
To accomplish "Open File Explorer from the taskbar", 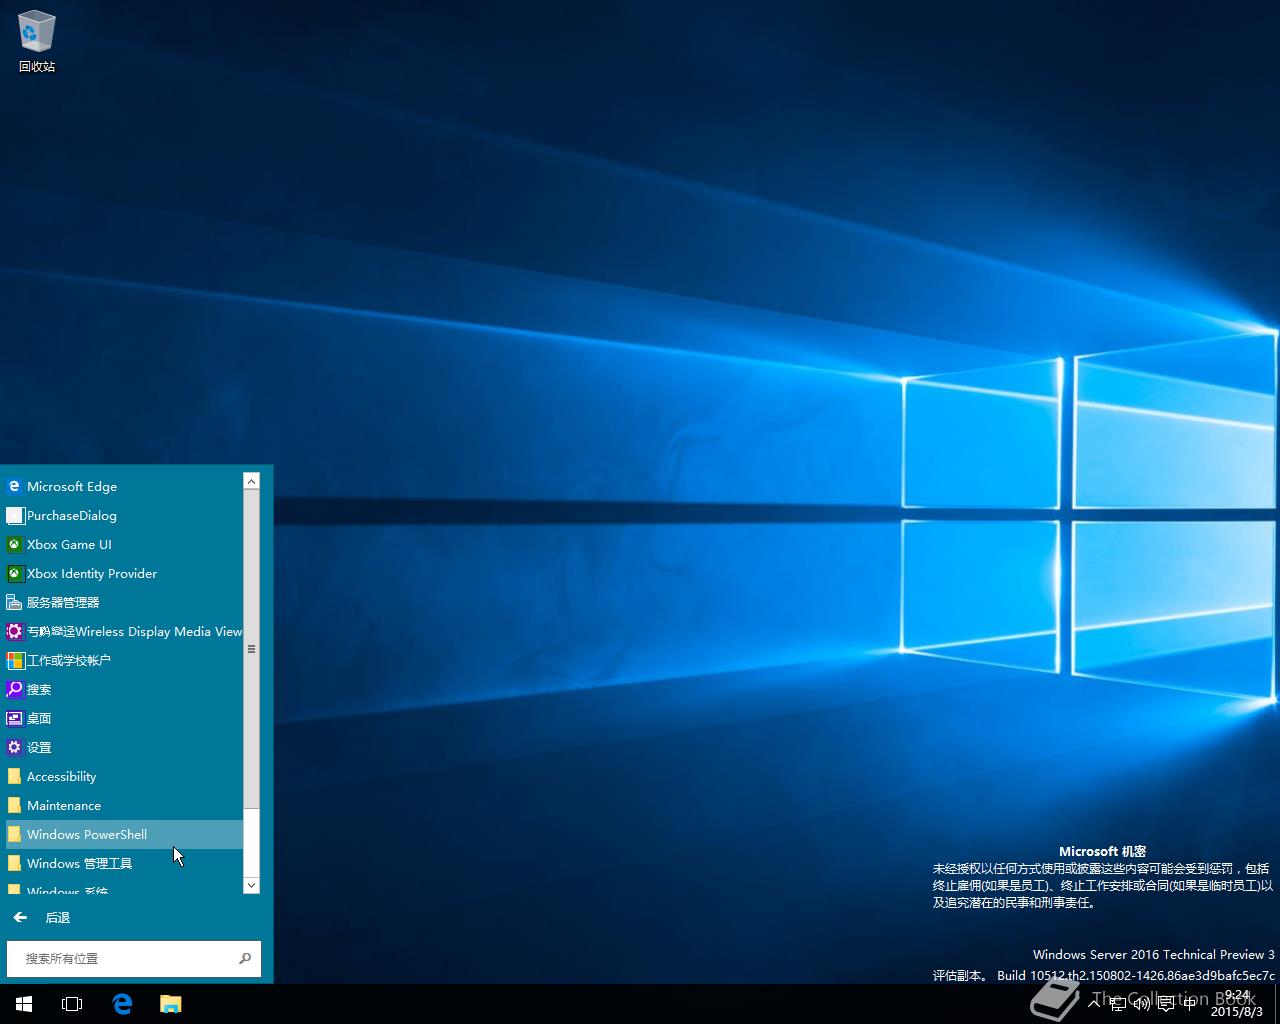I will 171,1004.
